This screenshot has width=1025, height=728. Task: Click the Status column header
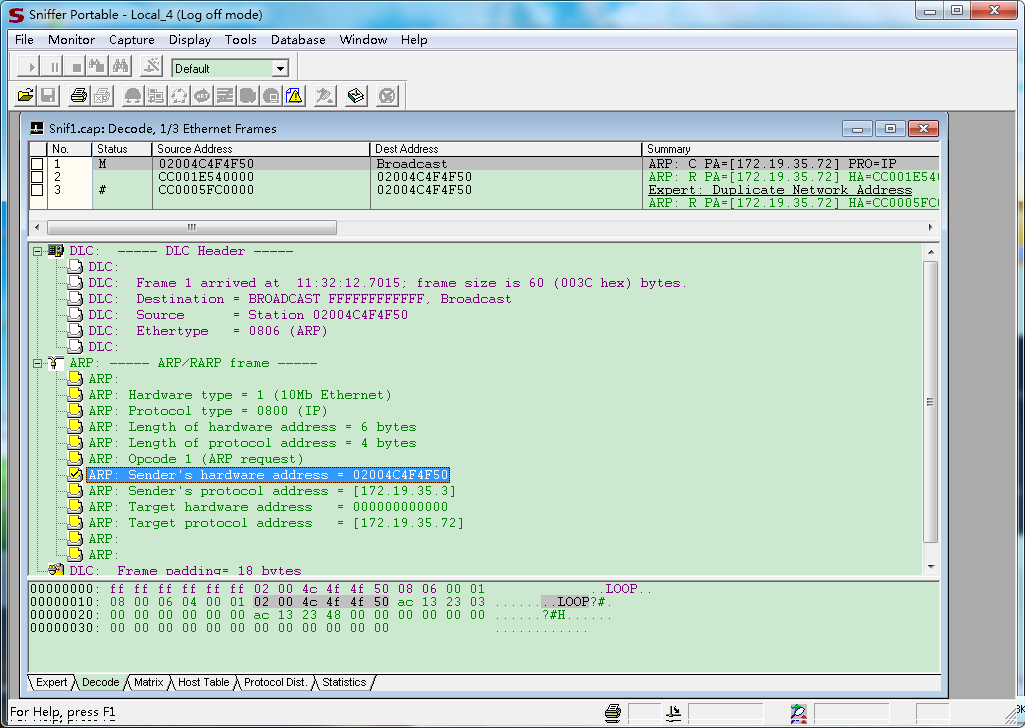pyautogui.click(x=122, y=149)
